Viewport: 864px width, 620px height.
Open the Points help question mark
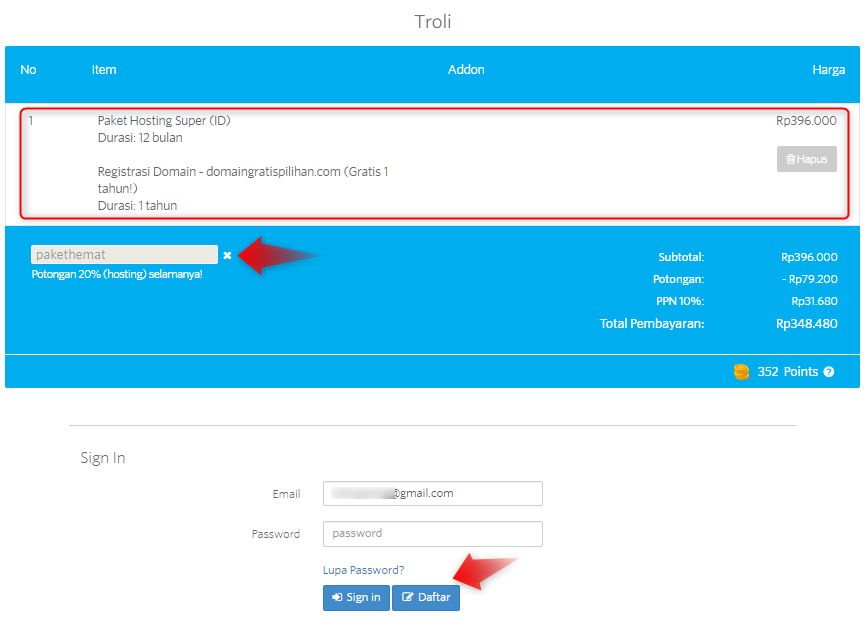[828, 372]
